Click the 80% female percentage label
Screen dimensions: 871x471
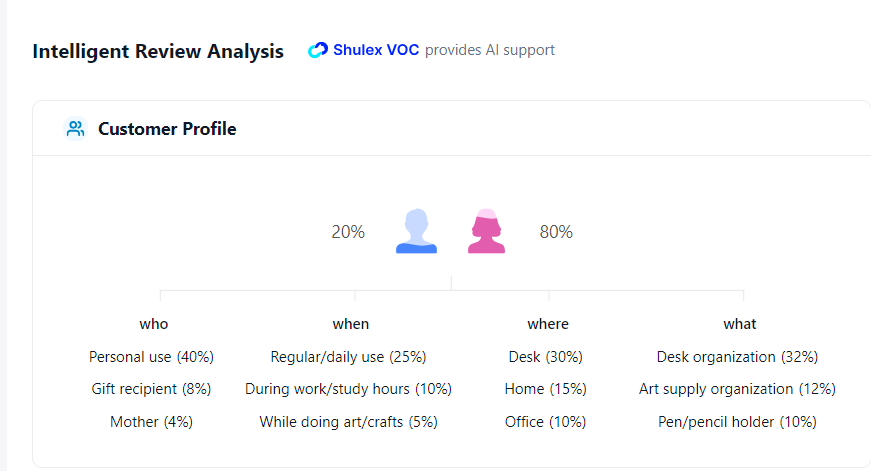[556, 232]
